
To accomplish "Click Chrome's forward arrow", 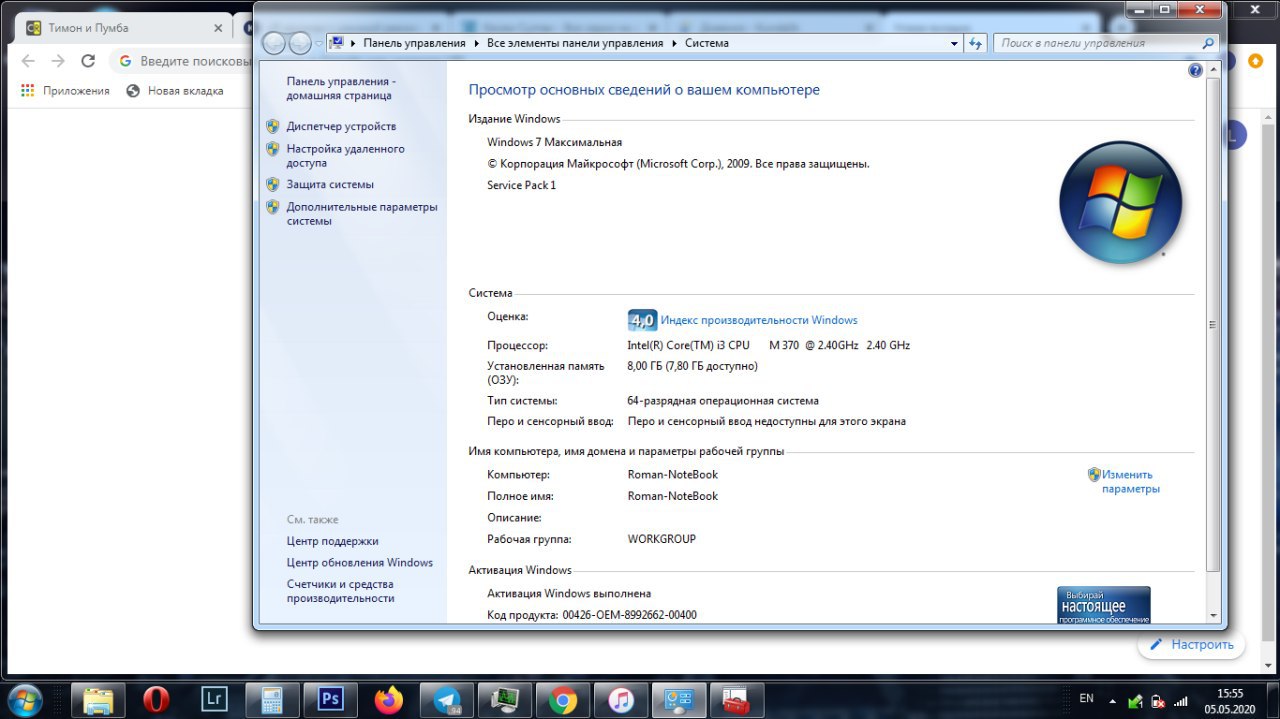I will click(x=58, y=61).
